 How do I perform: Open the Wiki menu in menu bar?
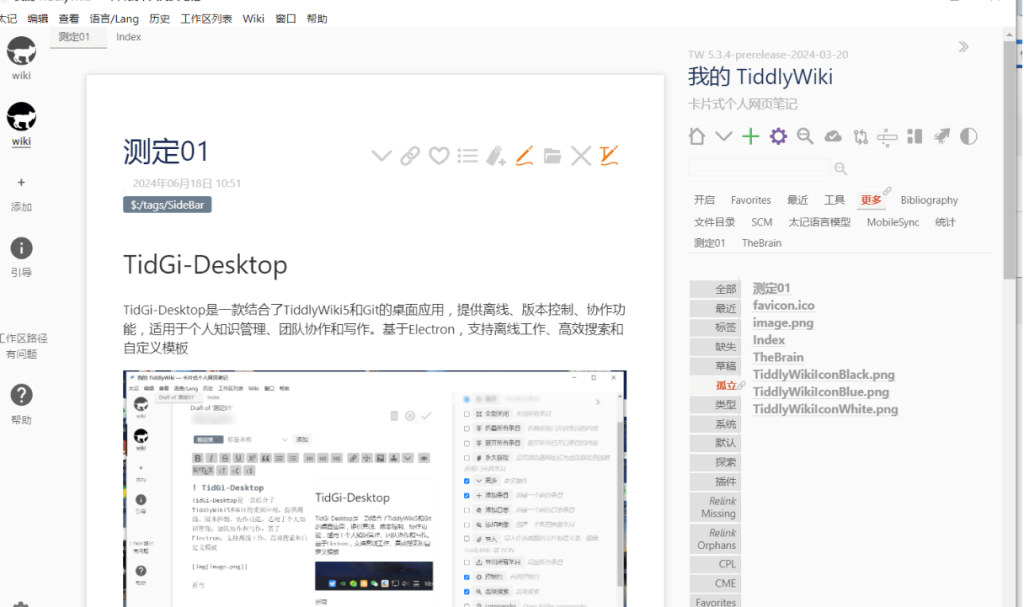[x=253, y=19]
